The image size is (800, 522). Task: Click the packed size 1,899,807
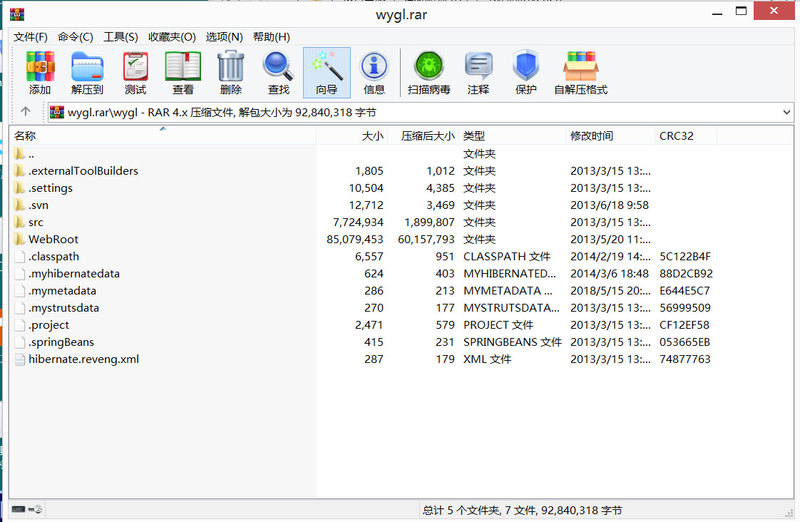429,222
